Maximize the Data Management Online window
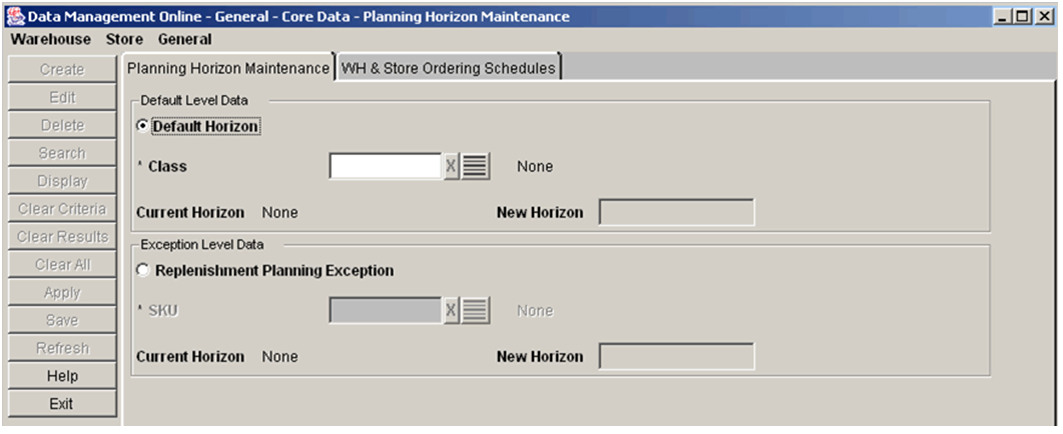The width and height of the screenshot is (1063, 434). pos(1024,17)
